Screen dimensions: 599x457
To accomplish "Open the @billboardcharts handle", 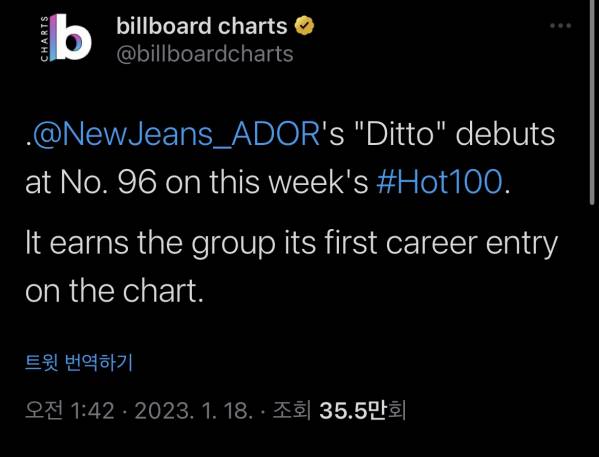I will pos(205,53).
